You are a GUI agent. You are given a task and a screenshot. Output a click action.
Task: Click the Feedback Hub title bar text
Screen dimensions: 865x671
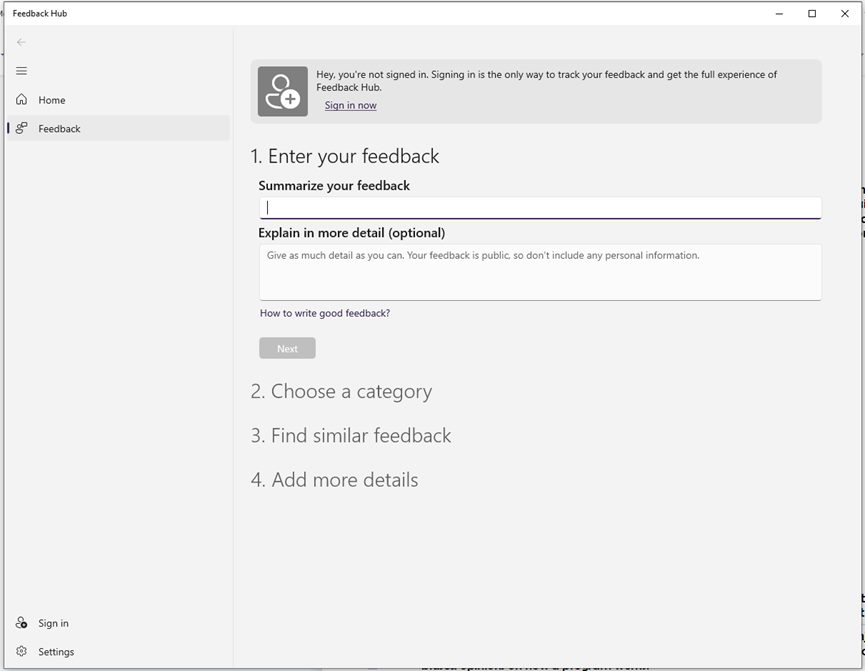pyautogui.click(x=40, y=14)
